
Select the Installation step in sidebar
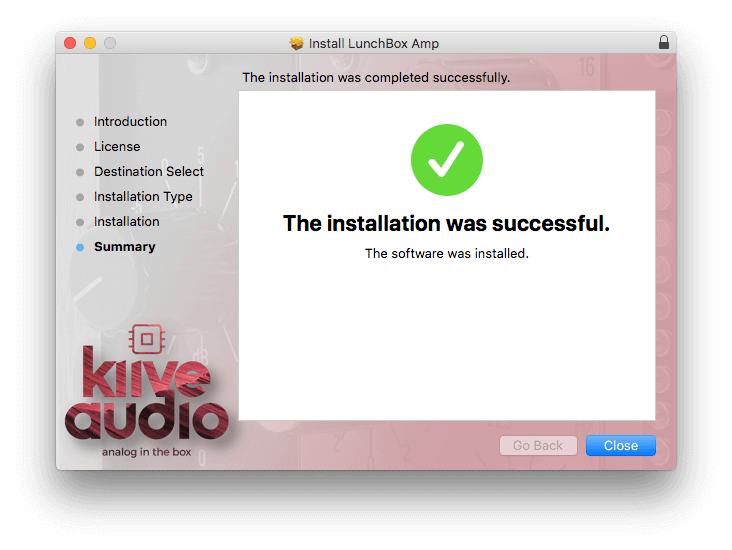pos(127,221)
